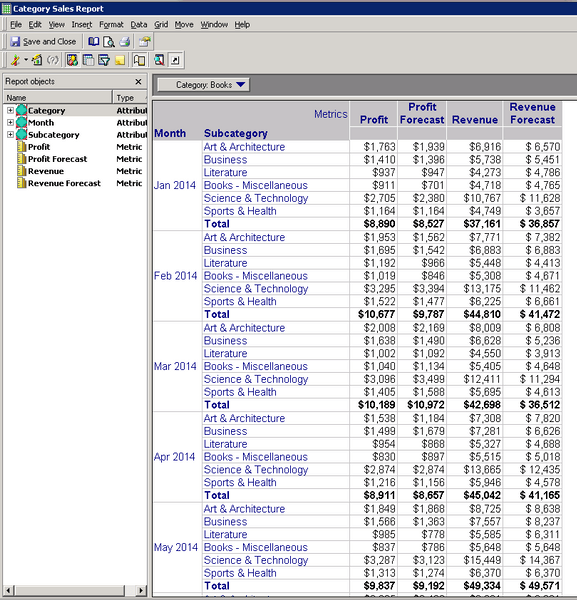Viewport: 577px width, 600px height.
Task: Open the Format menu
Action: pyautogui.click(x=111, y=24)
